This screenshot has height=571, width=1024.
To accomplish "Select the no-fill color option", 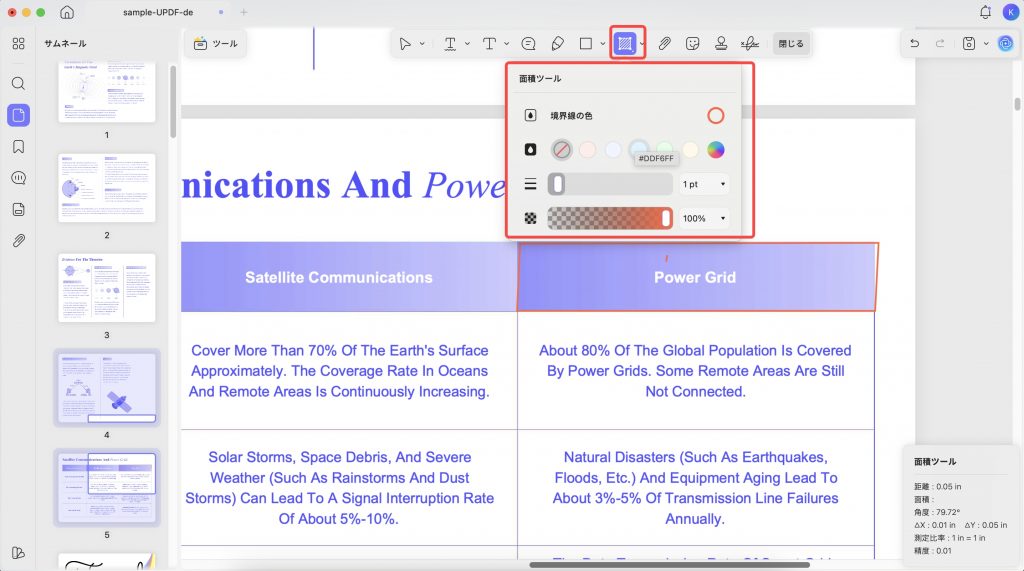I will [x=561, y=150].
